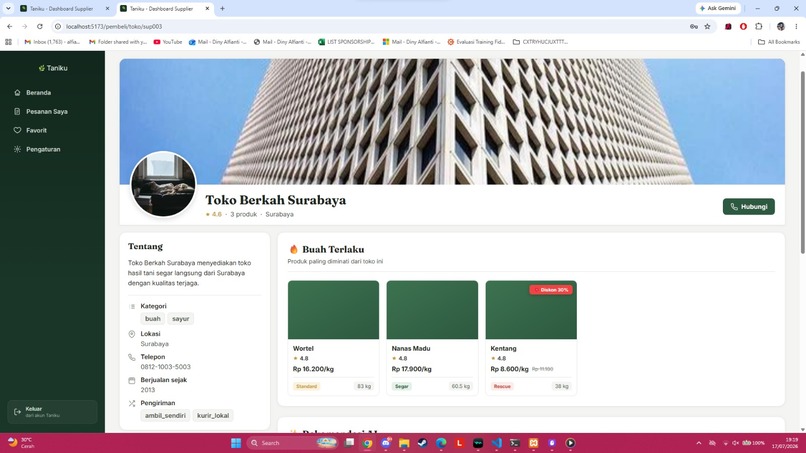The width and height of the screenshot is (806, 453).
Task: Select the buah category tag
Action: (153, 319)
